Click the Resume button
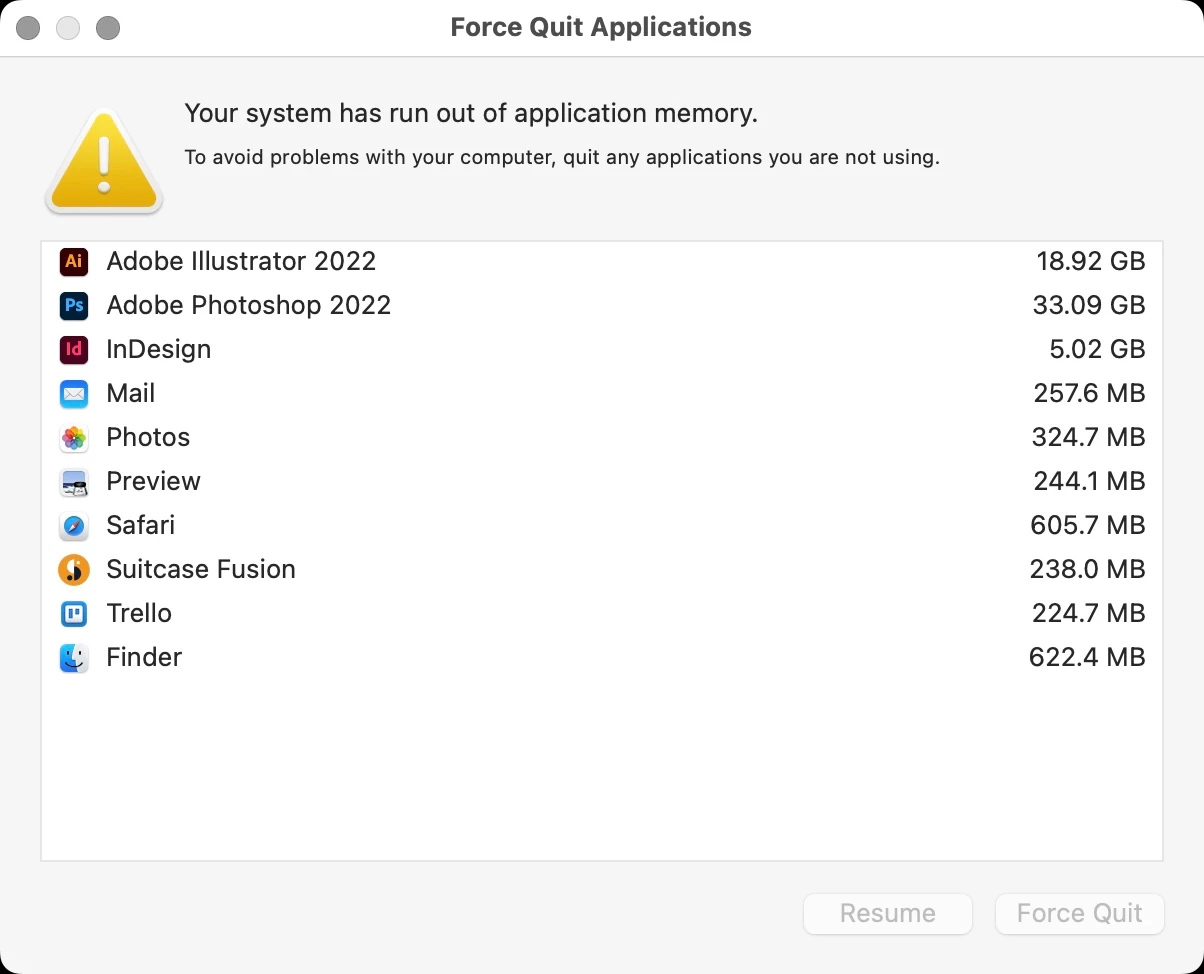The image size is (1204, 974). click(x=888, y=913)
